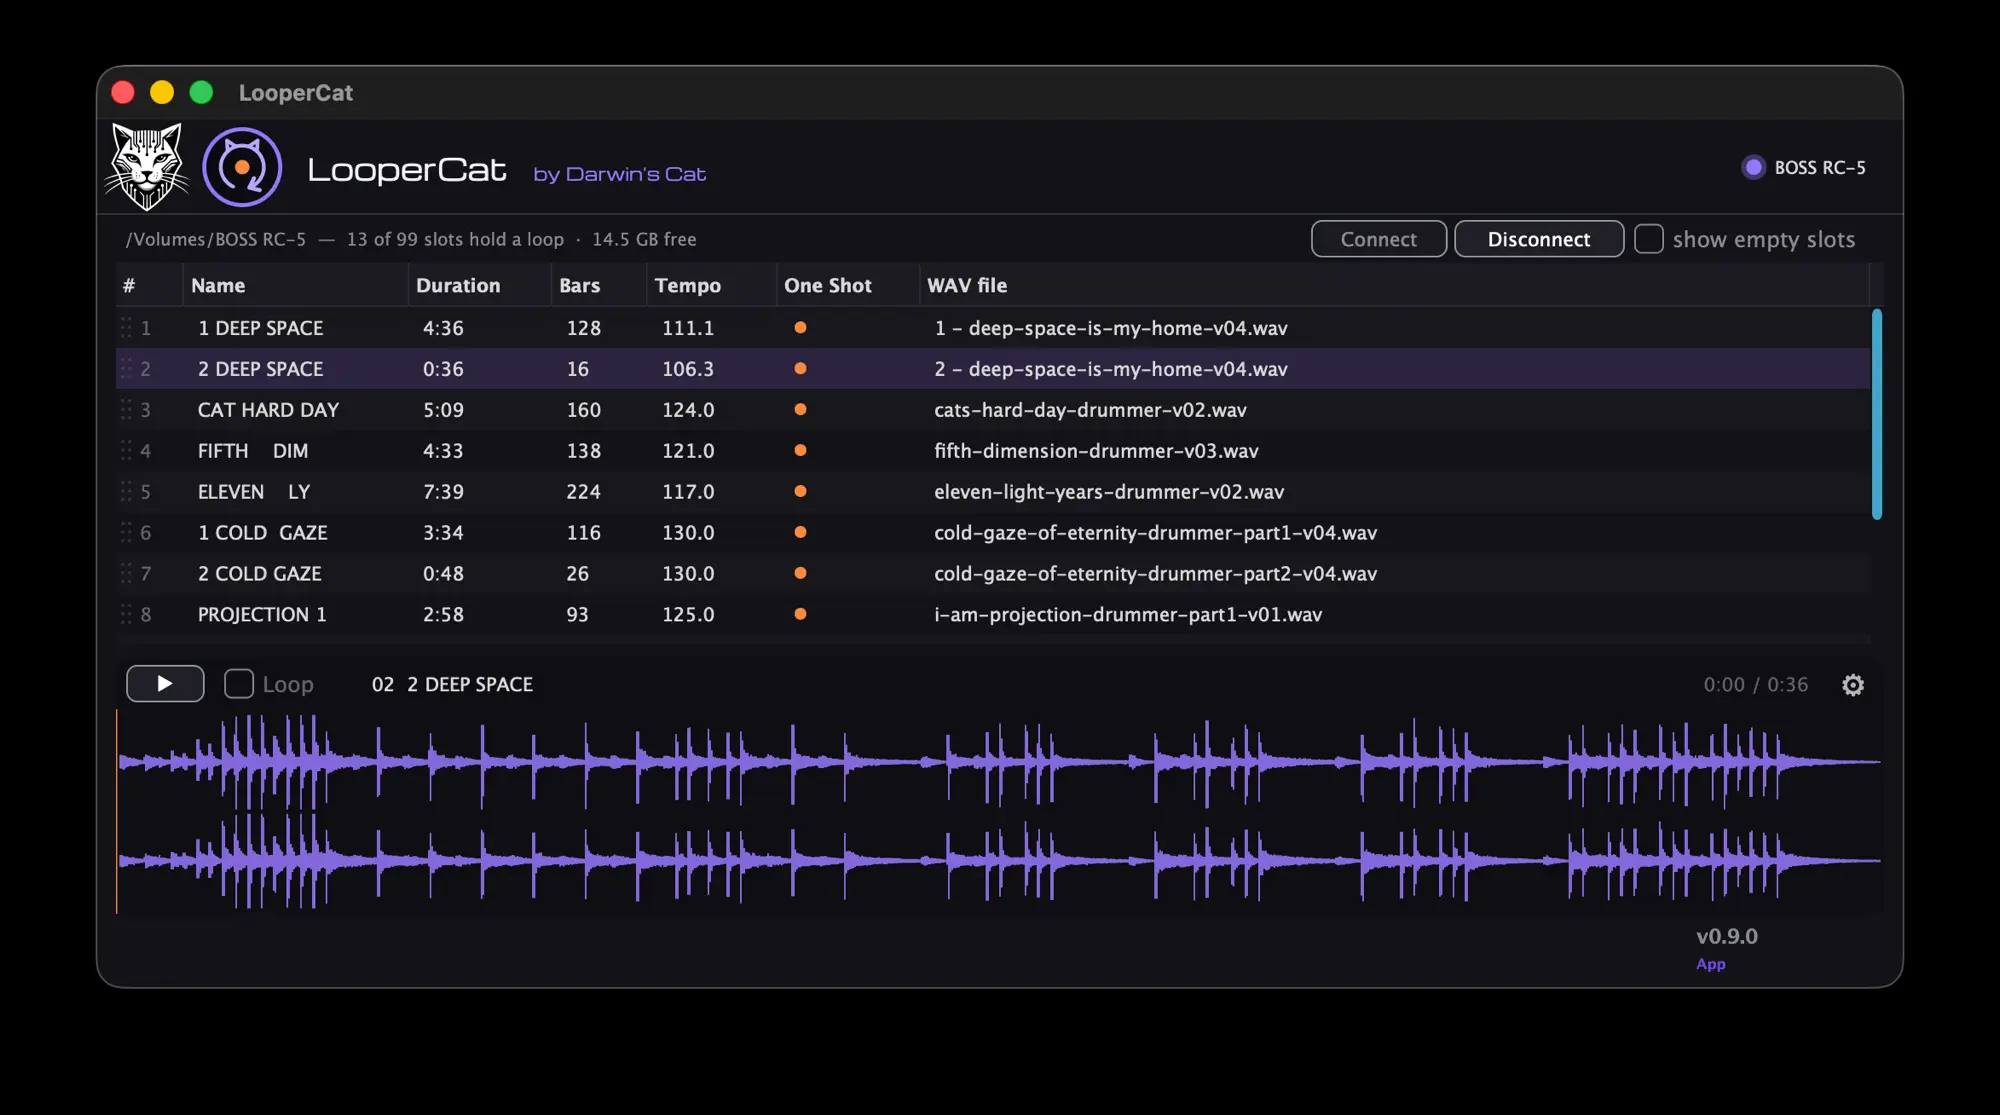Click the v0.9.0 version label

pyautogui.click(x=1727, y=937)
